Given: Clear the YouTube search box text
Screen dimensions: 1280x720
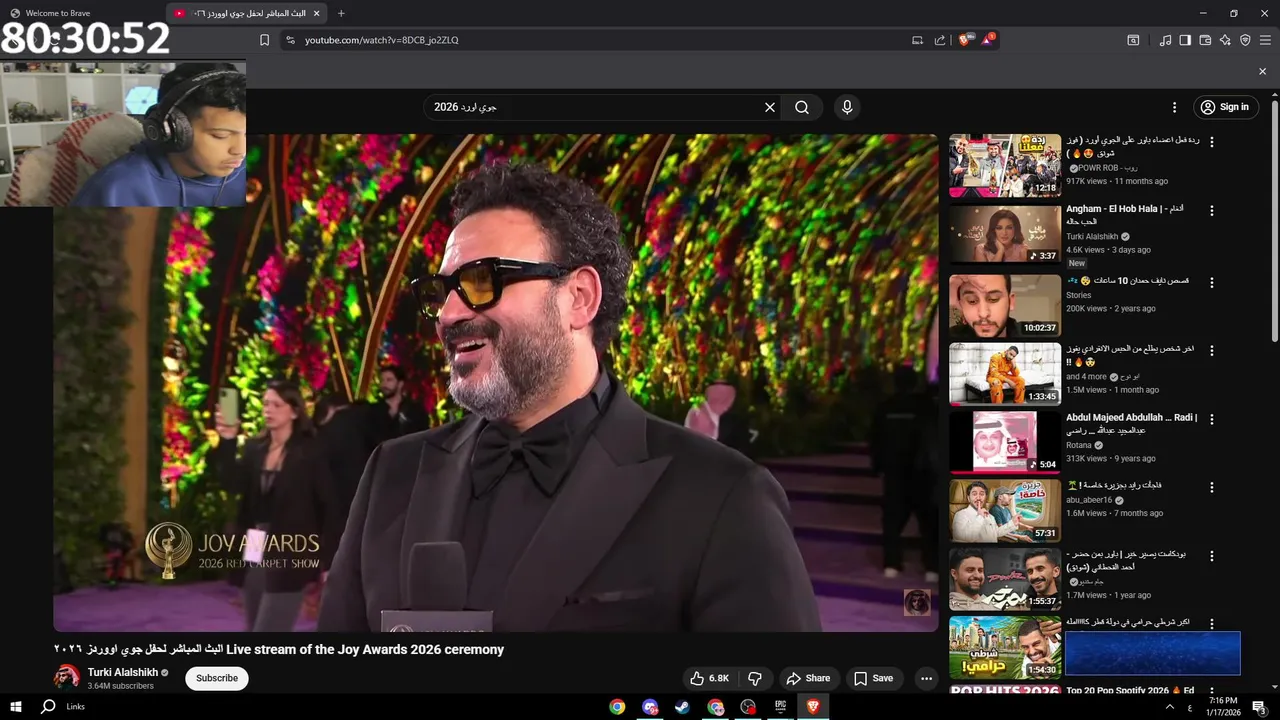Looking at the screenshot, I should [x=770, y=107].
